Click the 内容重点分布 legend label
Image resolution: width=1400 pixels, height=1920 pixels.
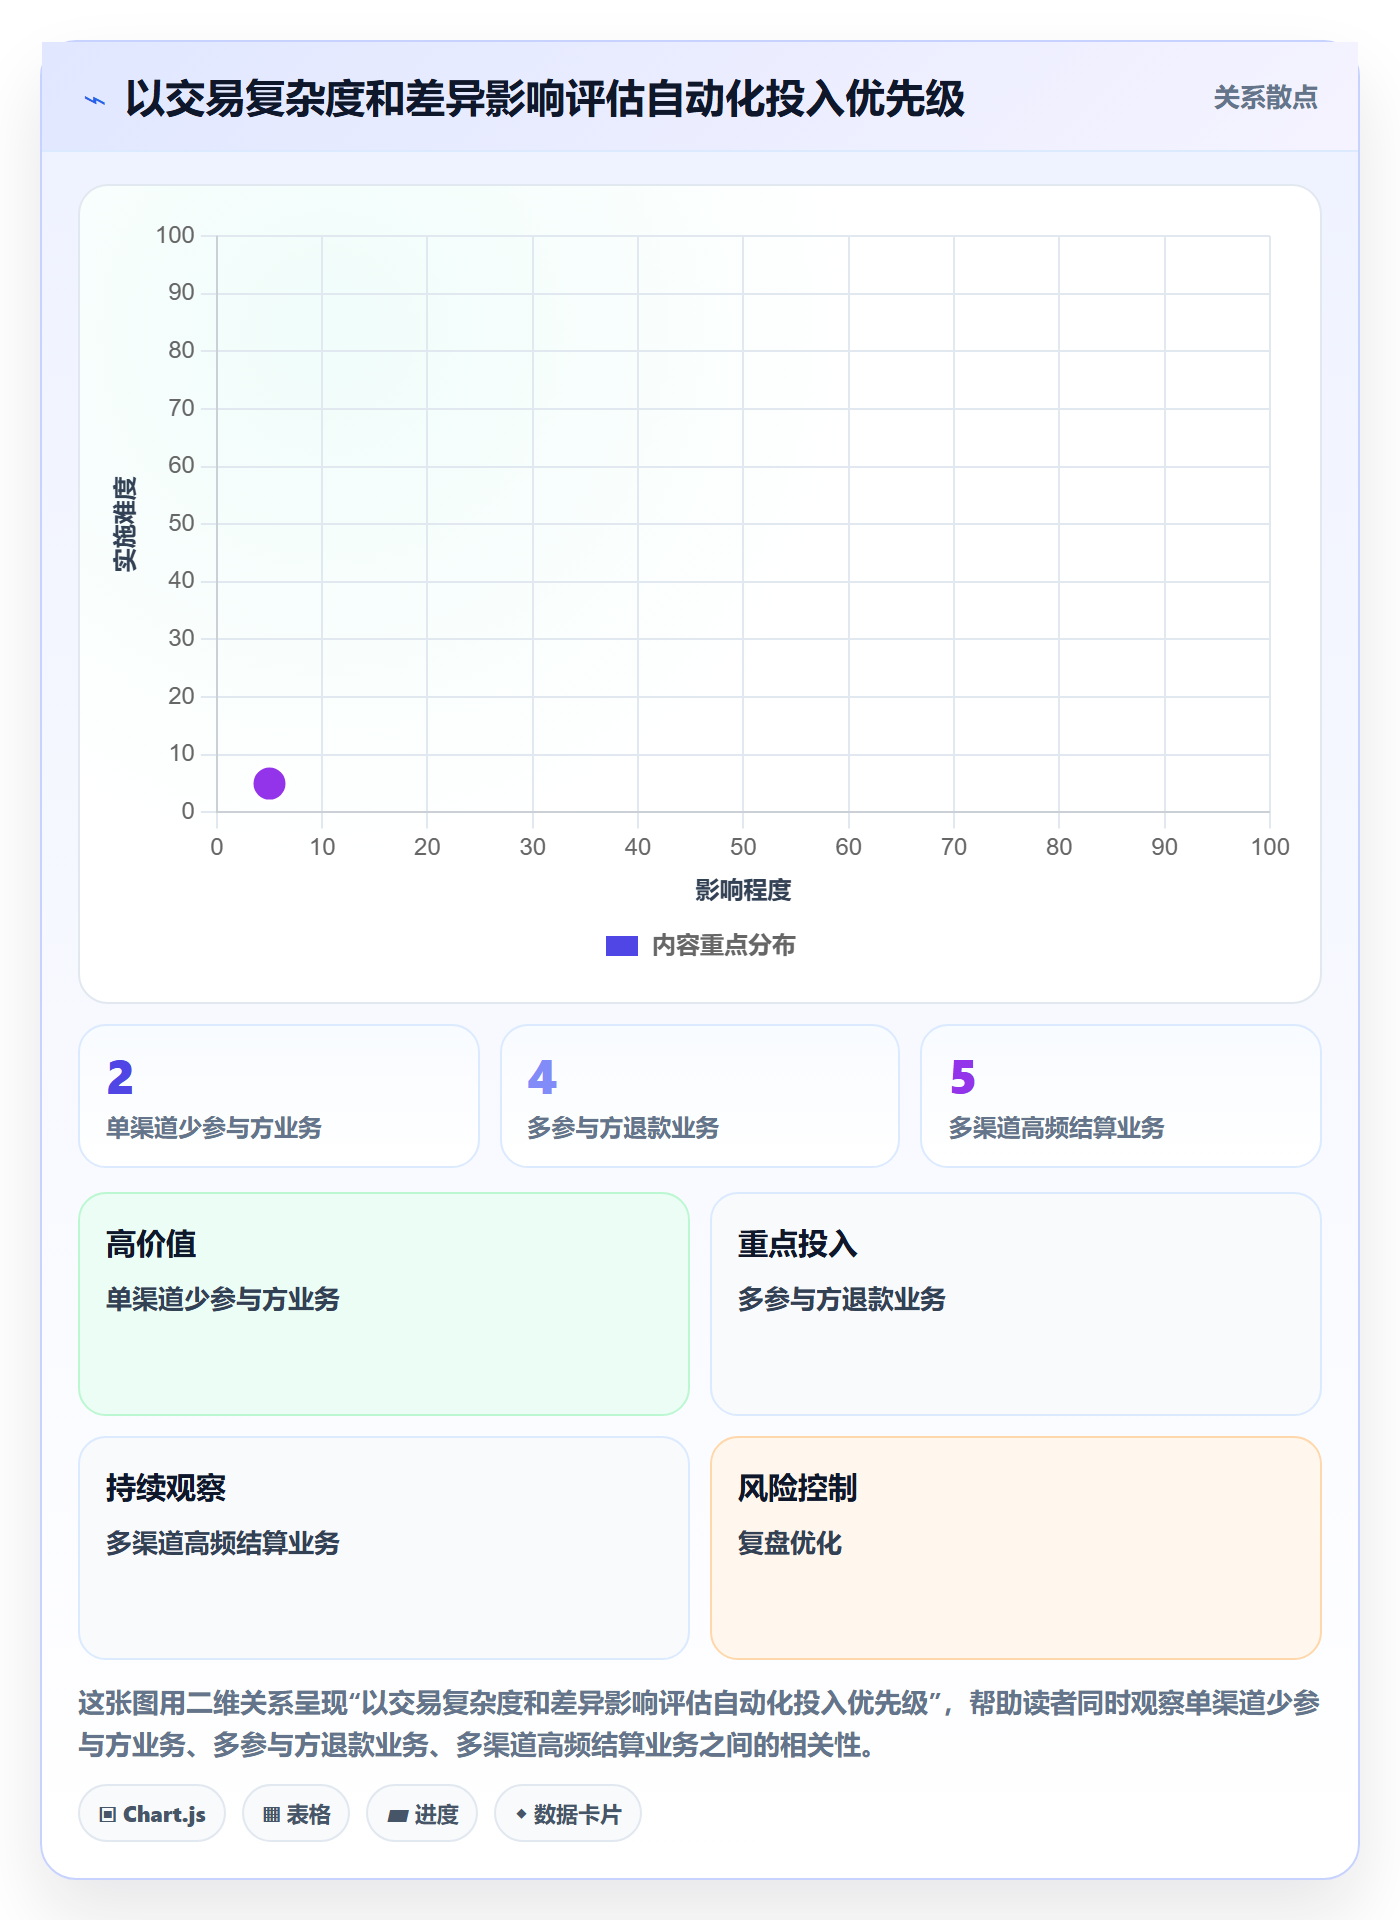(723, 946)
